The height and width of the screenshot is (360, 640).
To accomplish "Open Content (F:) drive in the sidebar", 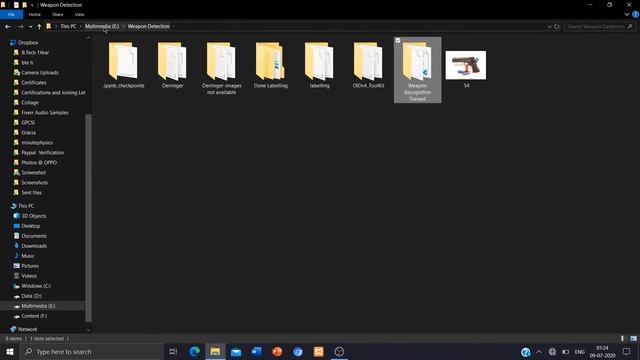I will tap(34, 316).
